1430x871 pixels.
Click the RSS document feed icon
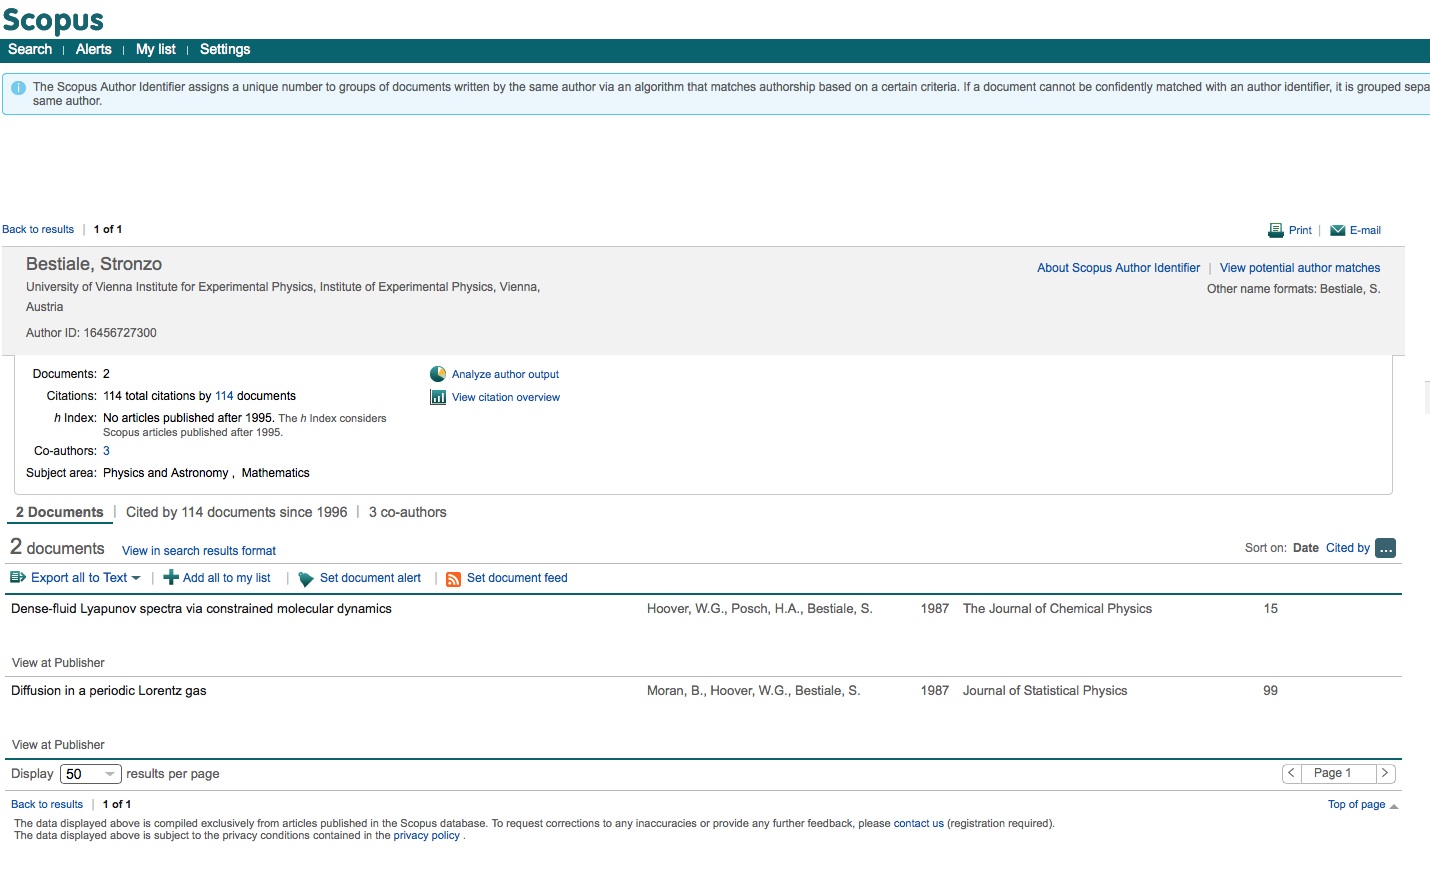point(453,579)
